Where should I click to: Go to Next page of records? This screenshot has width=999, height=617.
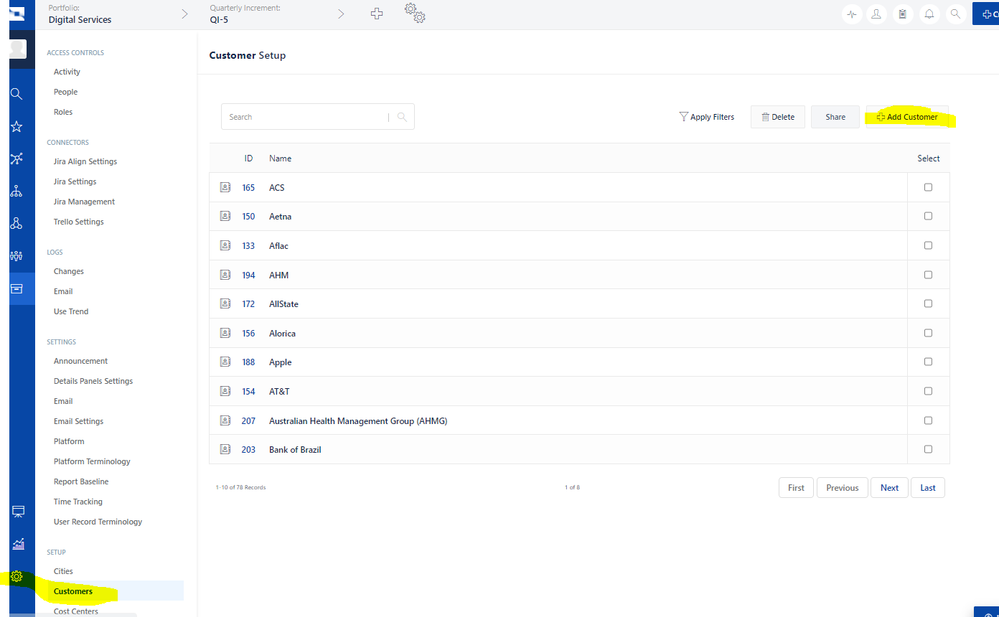click(x=889, y=488)
